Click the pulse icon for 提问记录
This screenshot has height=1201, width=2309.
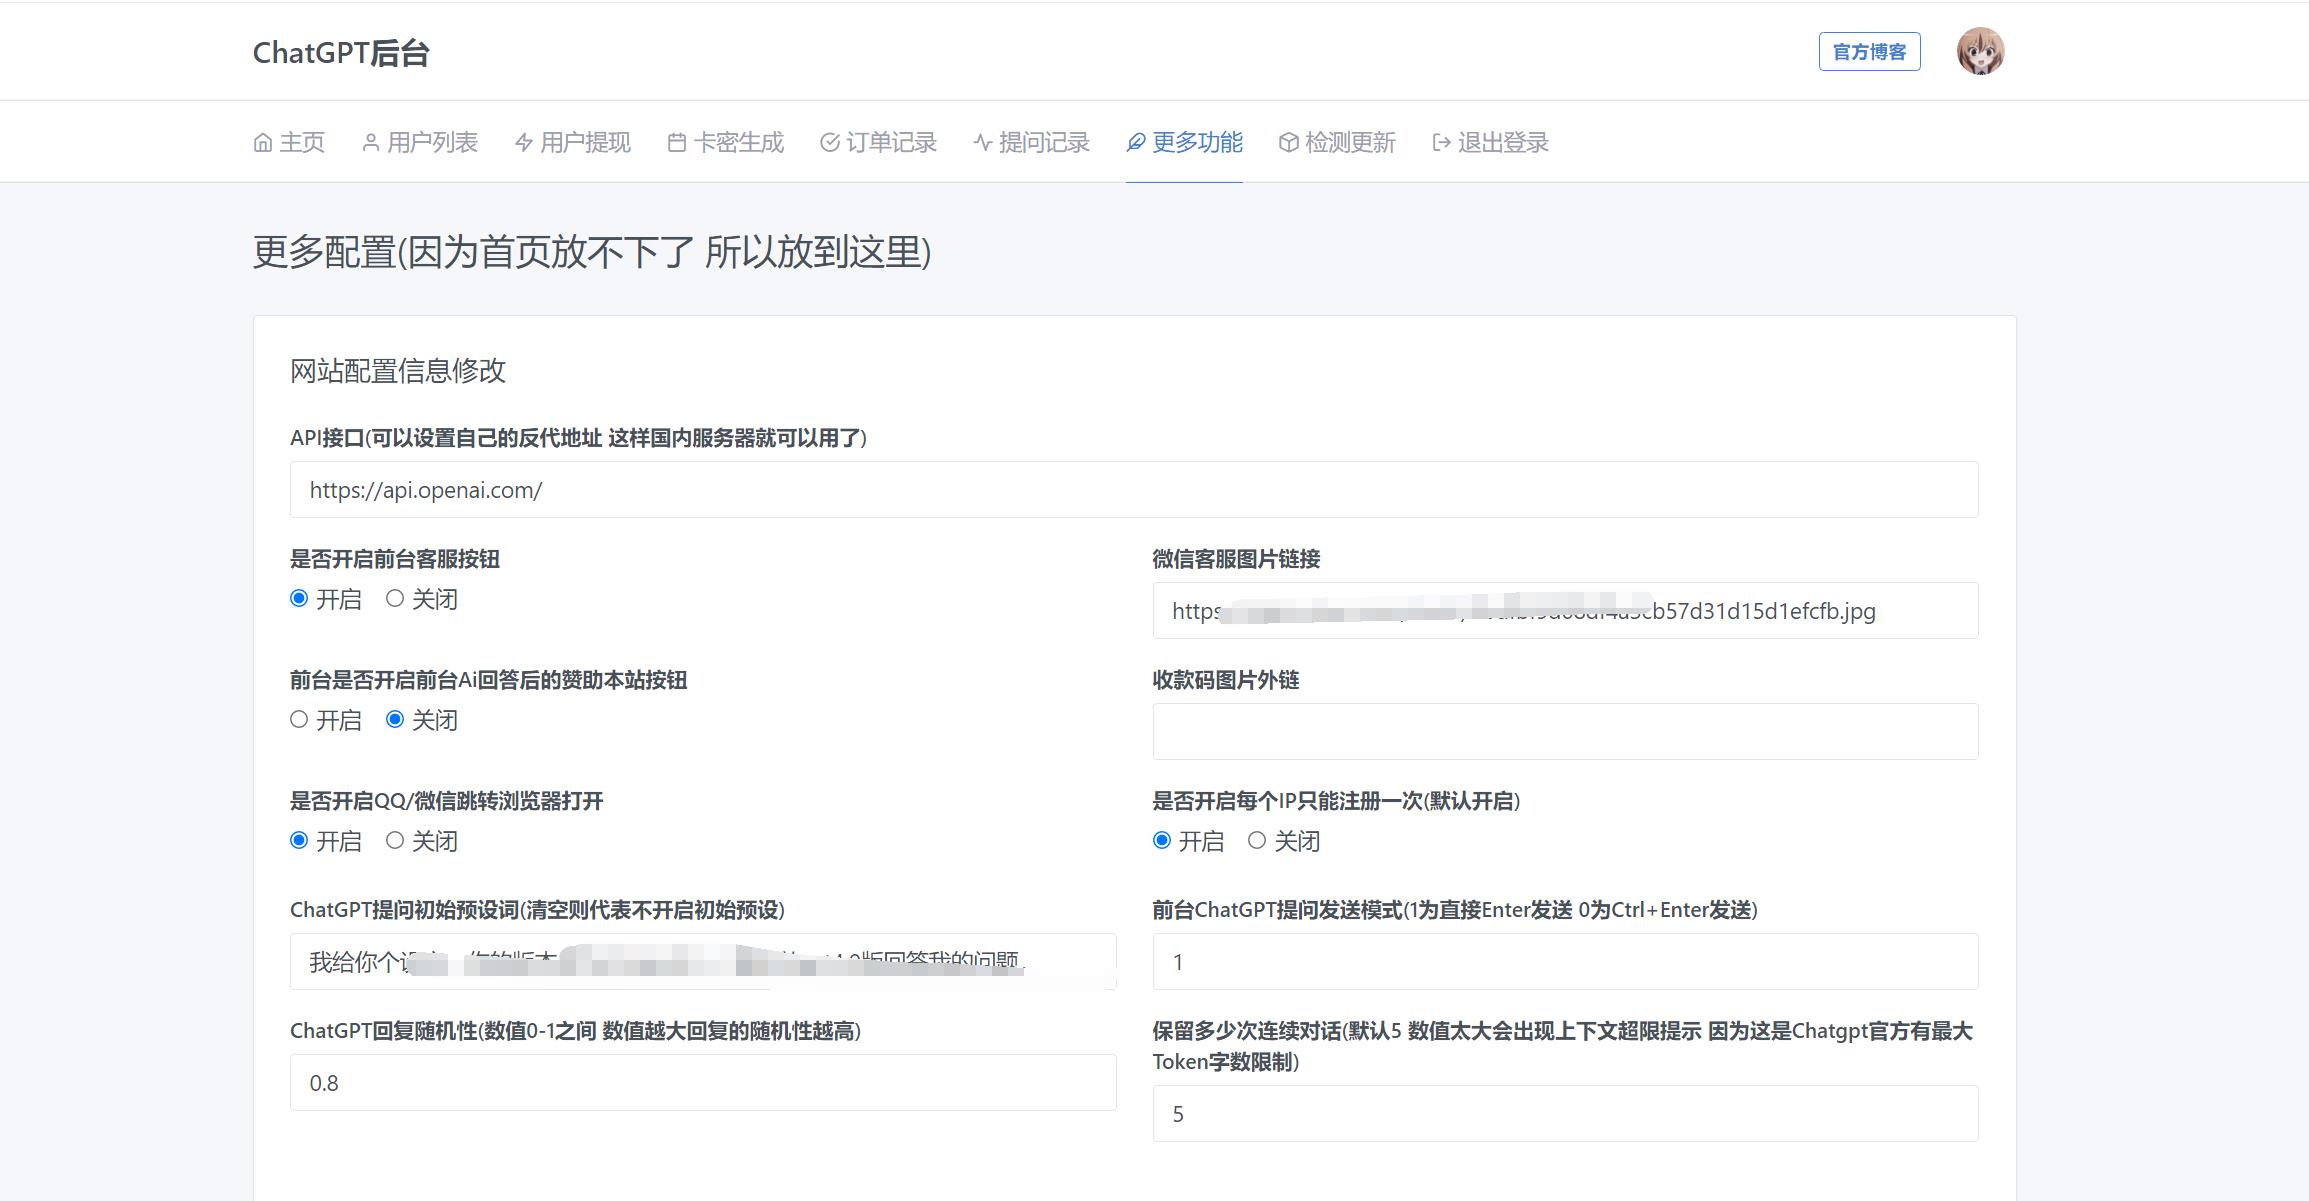(982, 143)
